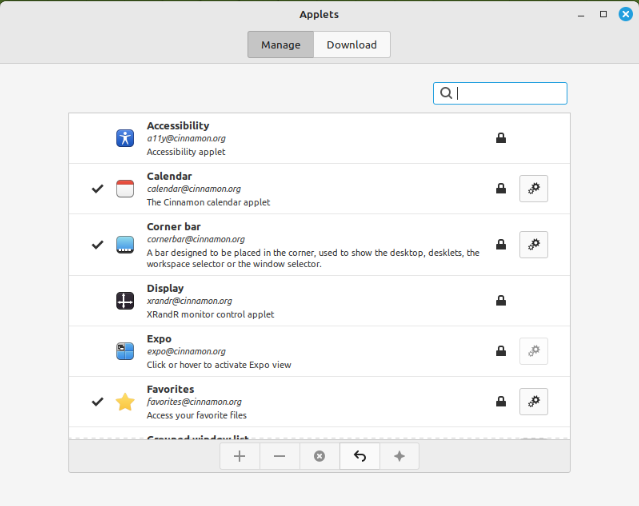The image size is (639, 506).
Task: Click 'Access your favorite files' description
Action: coord(197,416)
